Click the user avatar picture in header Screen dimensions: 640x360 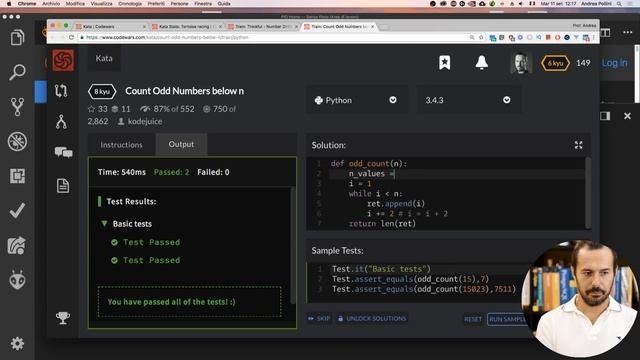point(521,63)
